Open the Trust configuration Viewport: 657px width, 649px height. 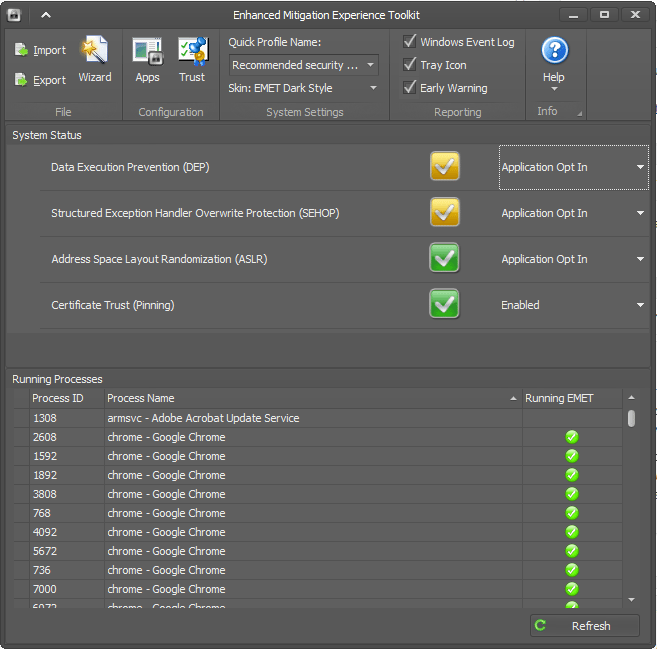pos(192,58)
